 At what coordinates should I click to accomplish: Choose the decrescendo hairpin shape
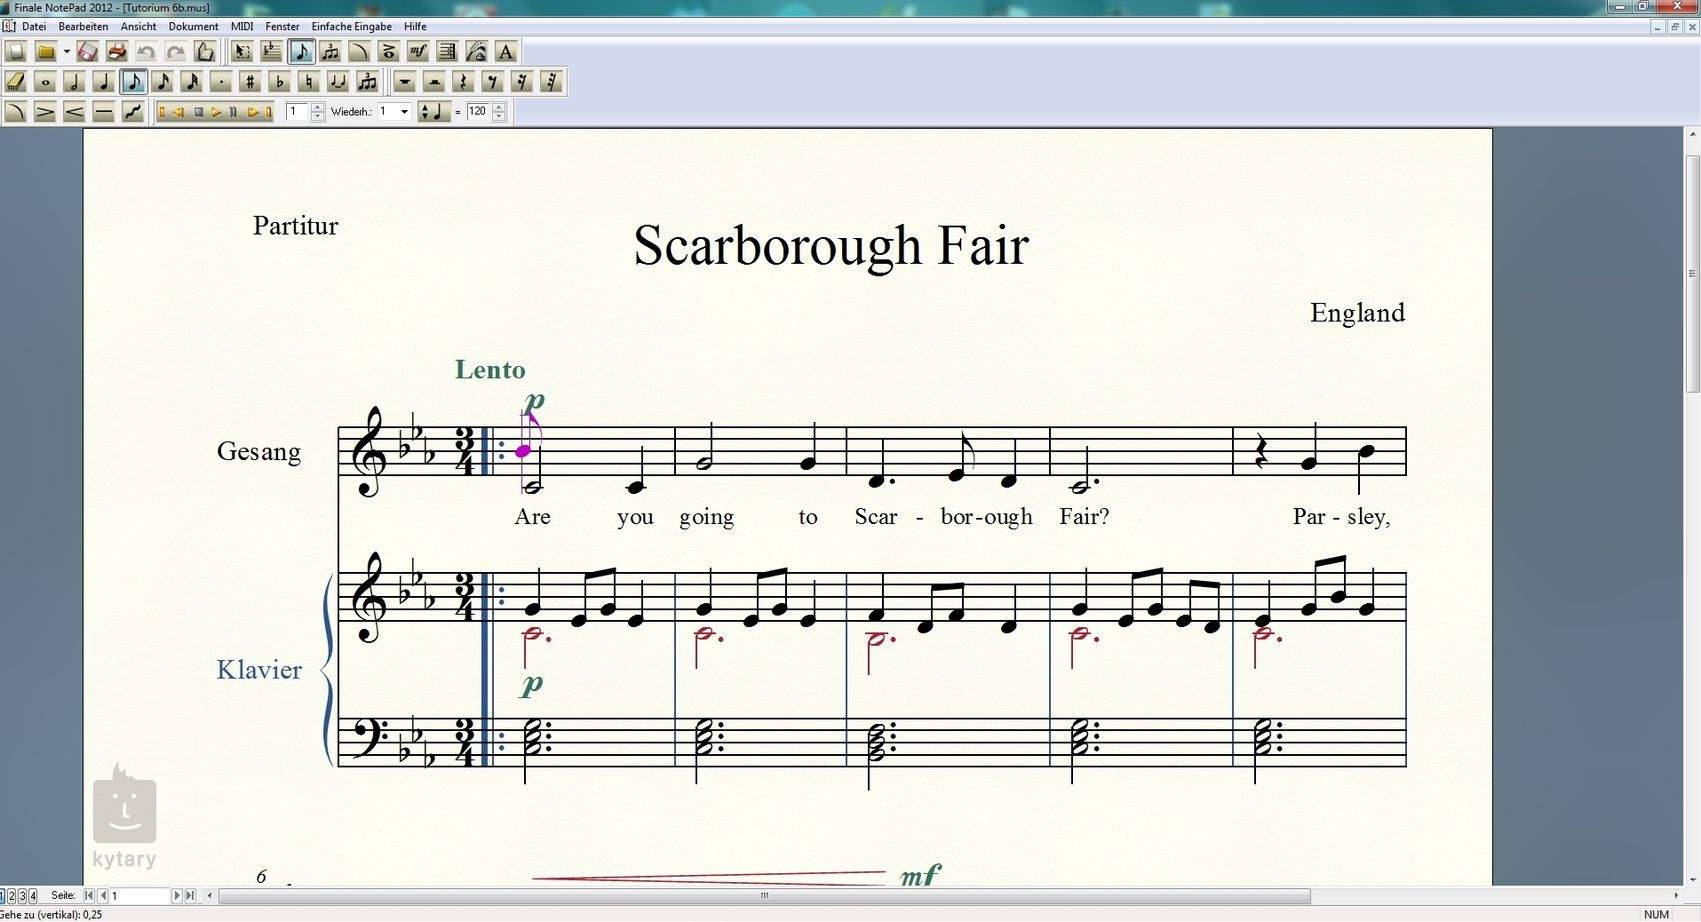point(45,112)
